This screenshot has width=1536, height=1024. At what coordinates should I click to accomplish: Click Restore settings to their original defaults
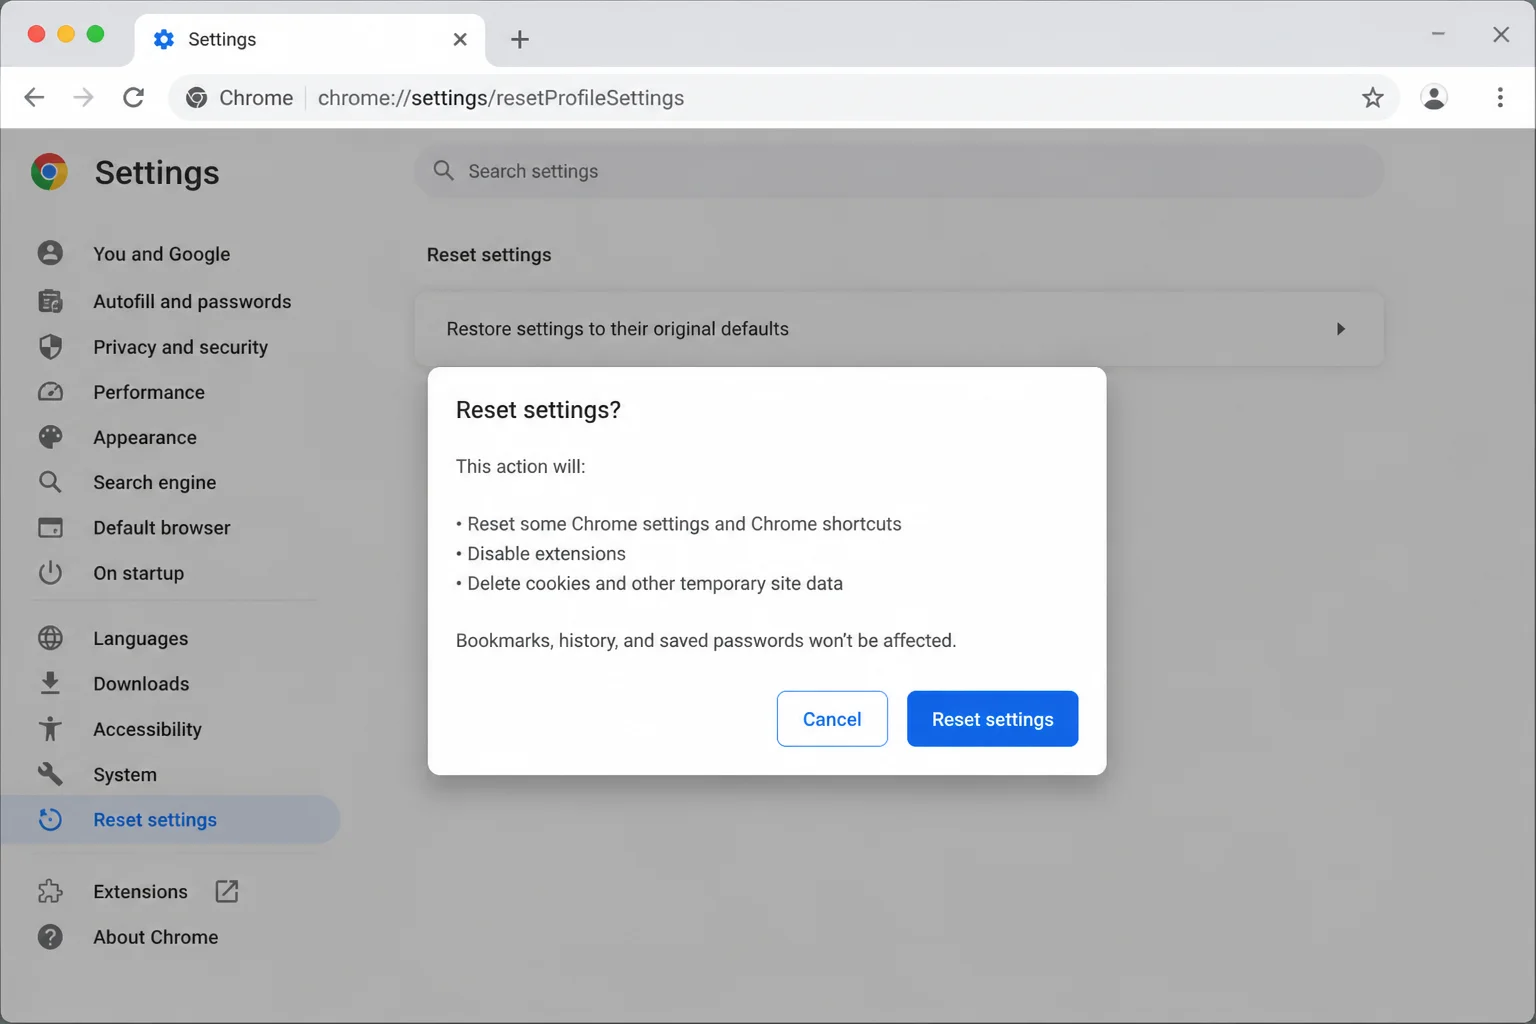coord(899,329)
